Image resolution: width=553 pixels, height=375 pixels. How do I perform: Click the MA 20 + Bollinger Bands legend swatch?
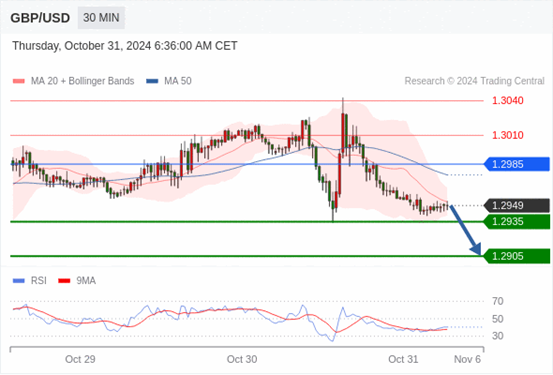click(19, 81)
